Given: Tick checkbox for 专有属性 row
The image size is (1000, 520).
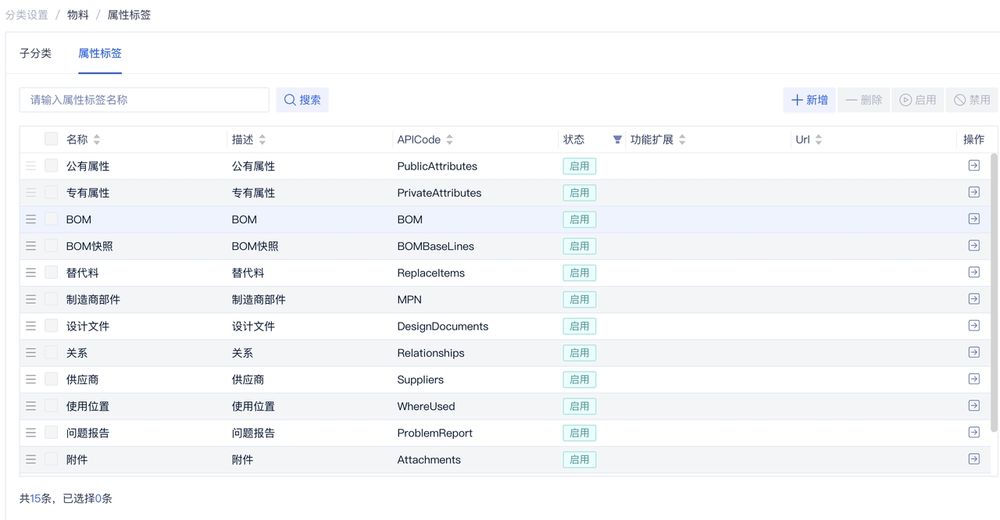Looking at the screenshot, I should click(51, 192).
